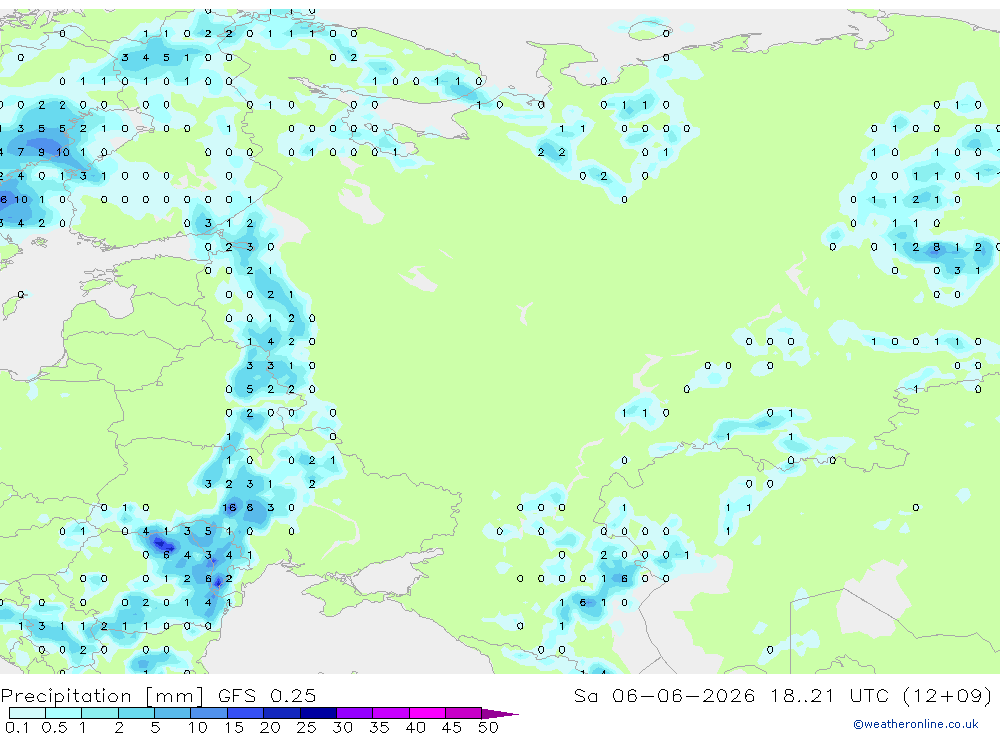
Task: Click the 15–20 mm legend color swatch
Action: click(x=246, y=713)
